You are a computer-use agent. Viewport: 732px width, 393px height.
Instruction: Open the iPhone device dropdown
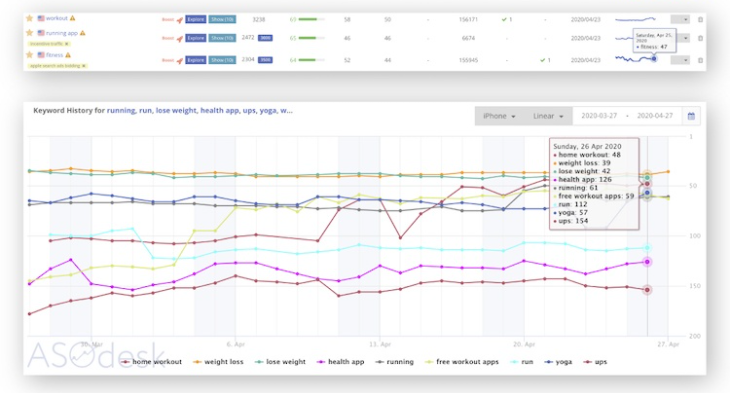[x=499, y=116]
